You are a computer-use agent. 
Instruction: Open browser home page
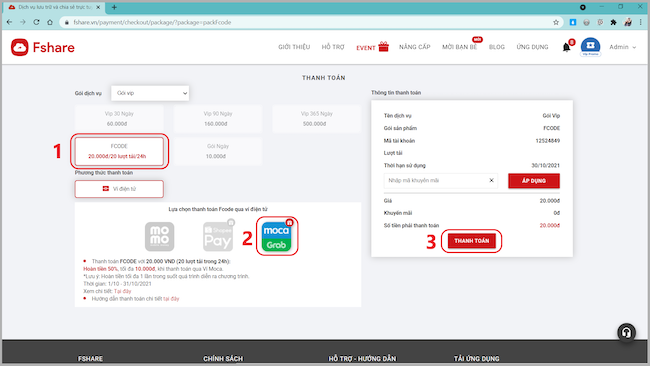50,22
